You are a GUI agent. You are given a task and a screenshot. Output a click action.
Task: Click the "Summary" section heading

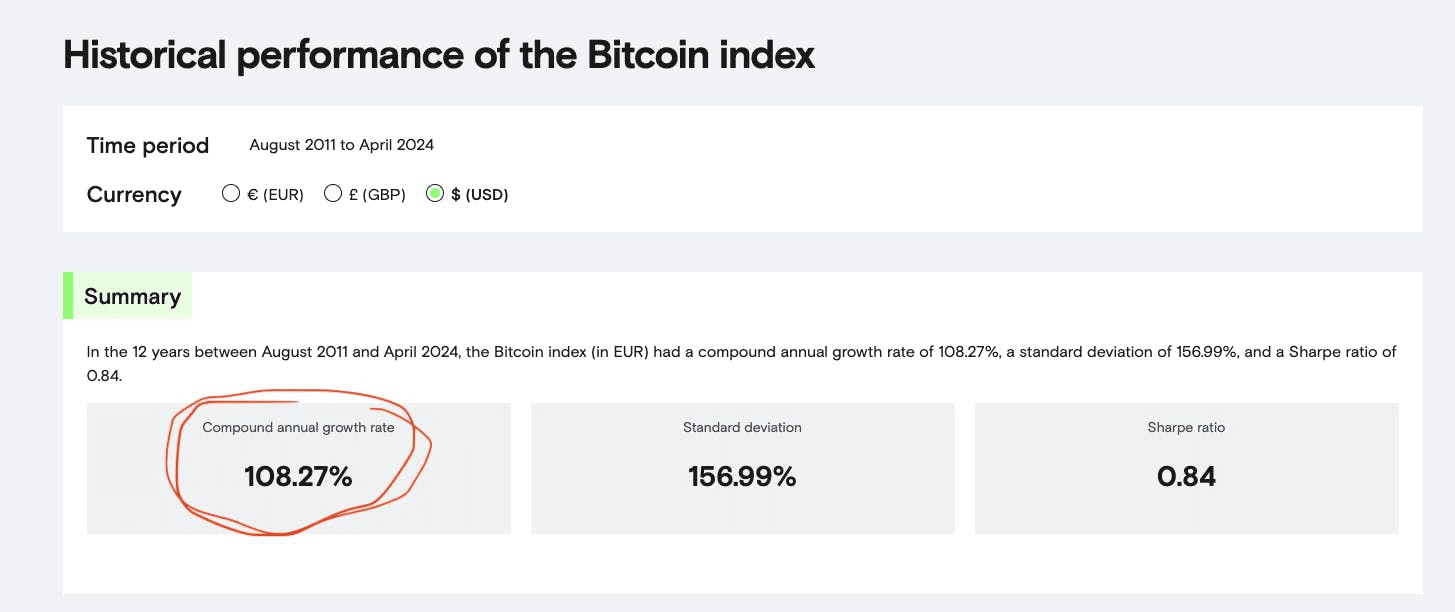(132, 297)
